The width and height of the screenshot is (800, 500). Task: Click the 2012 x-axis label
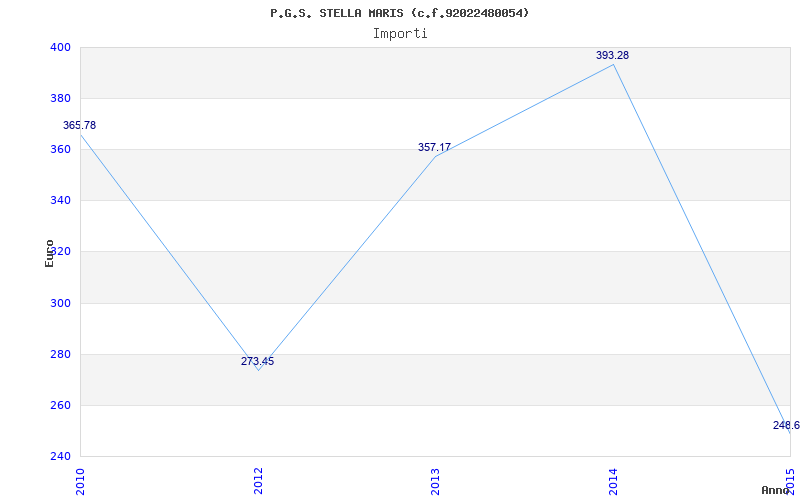[x=258, y=481]
